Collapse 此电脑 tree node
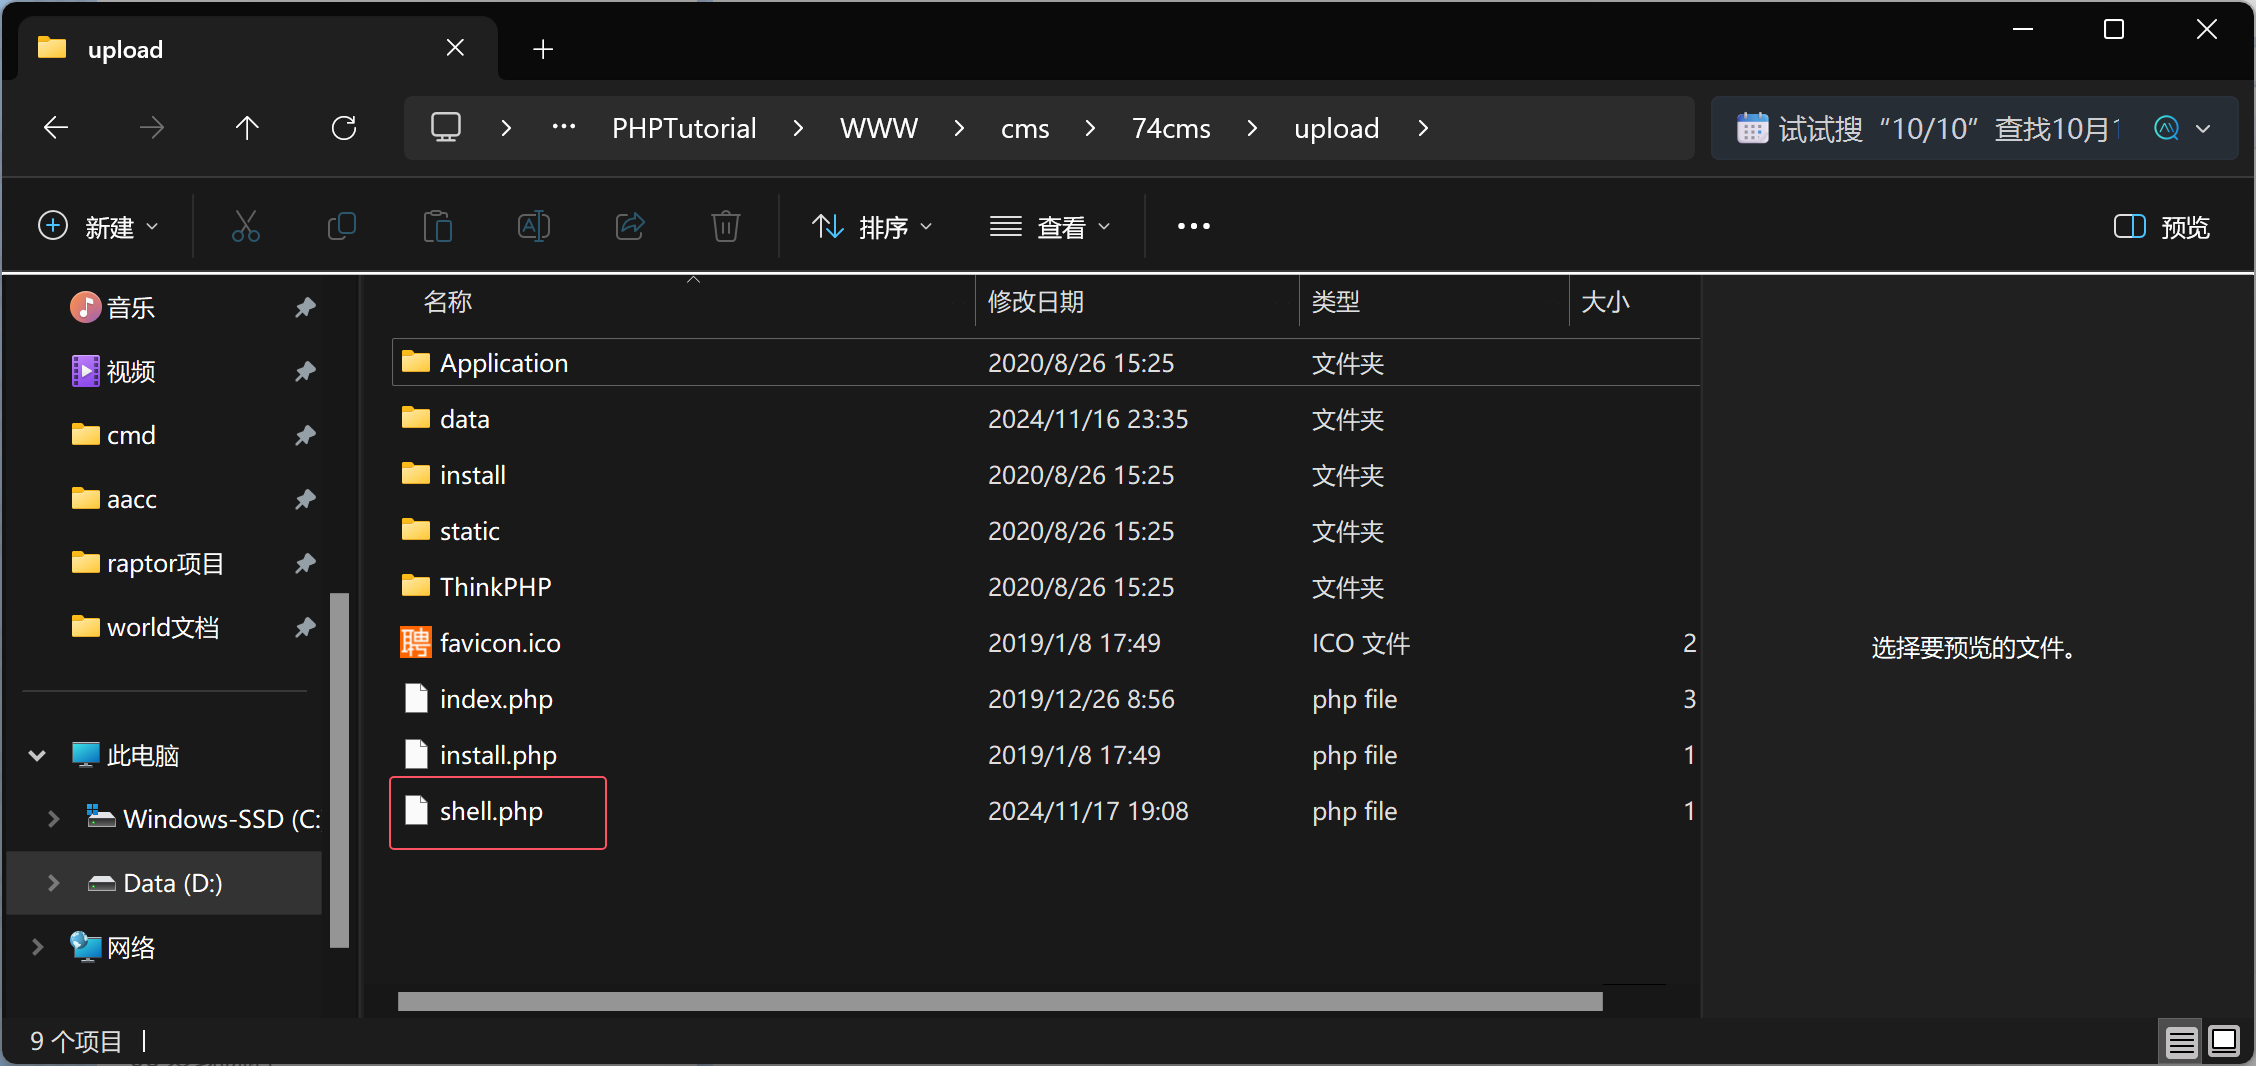Screen dimensions: 2256x1066 click(37, 755)
